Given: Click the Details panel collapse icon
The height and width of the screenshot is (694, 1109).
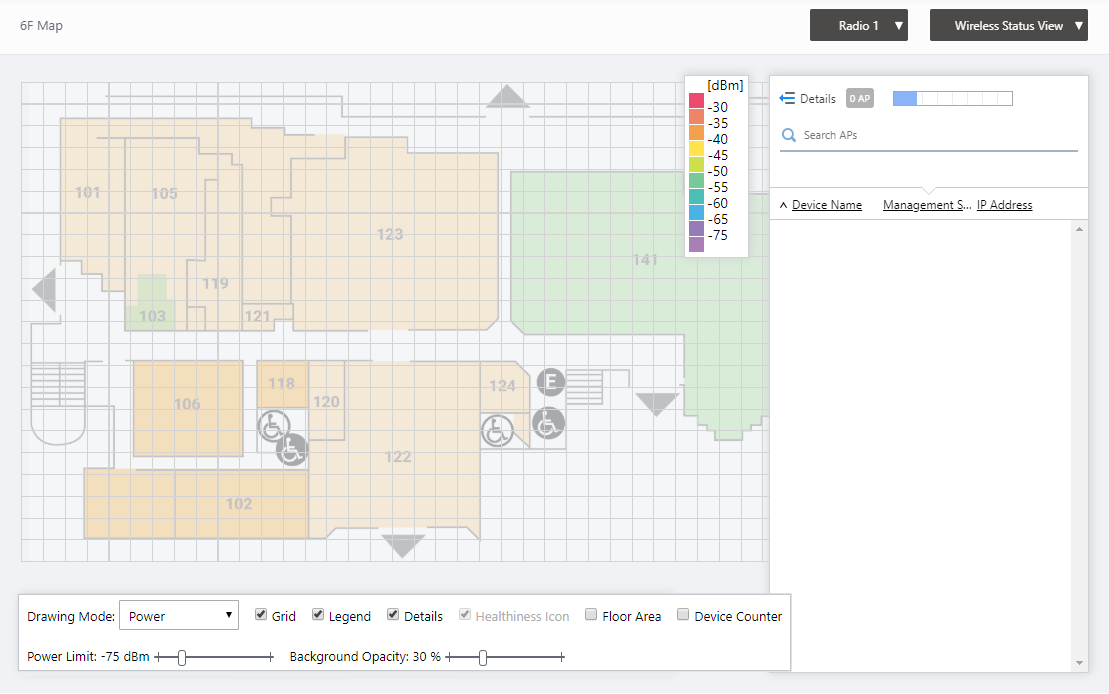Looking at the screenshot, I should tap(787, 98).
